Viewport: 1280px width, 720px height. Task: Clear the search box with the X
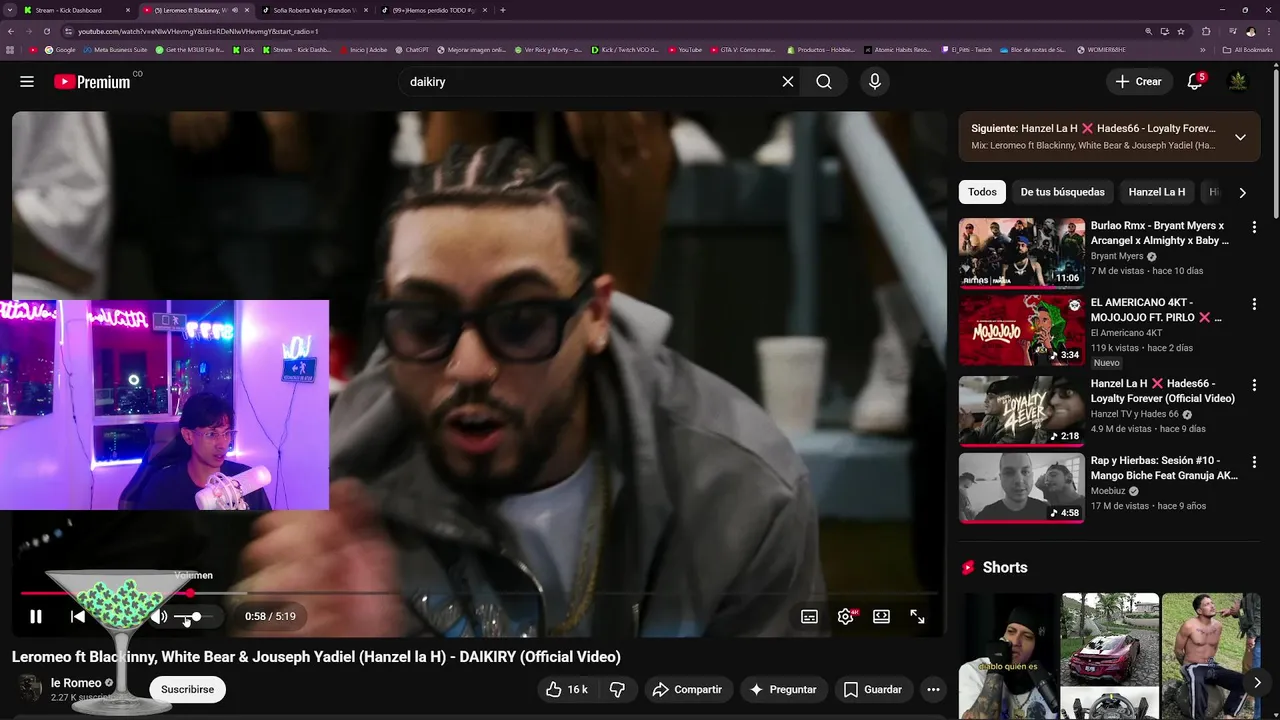pos(788,82)
